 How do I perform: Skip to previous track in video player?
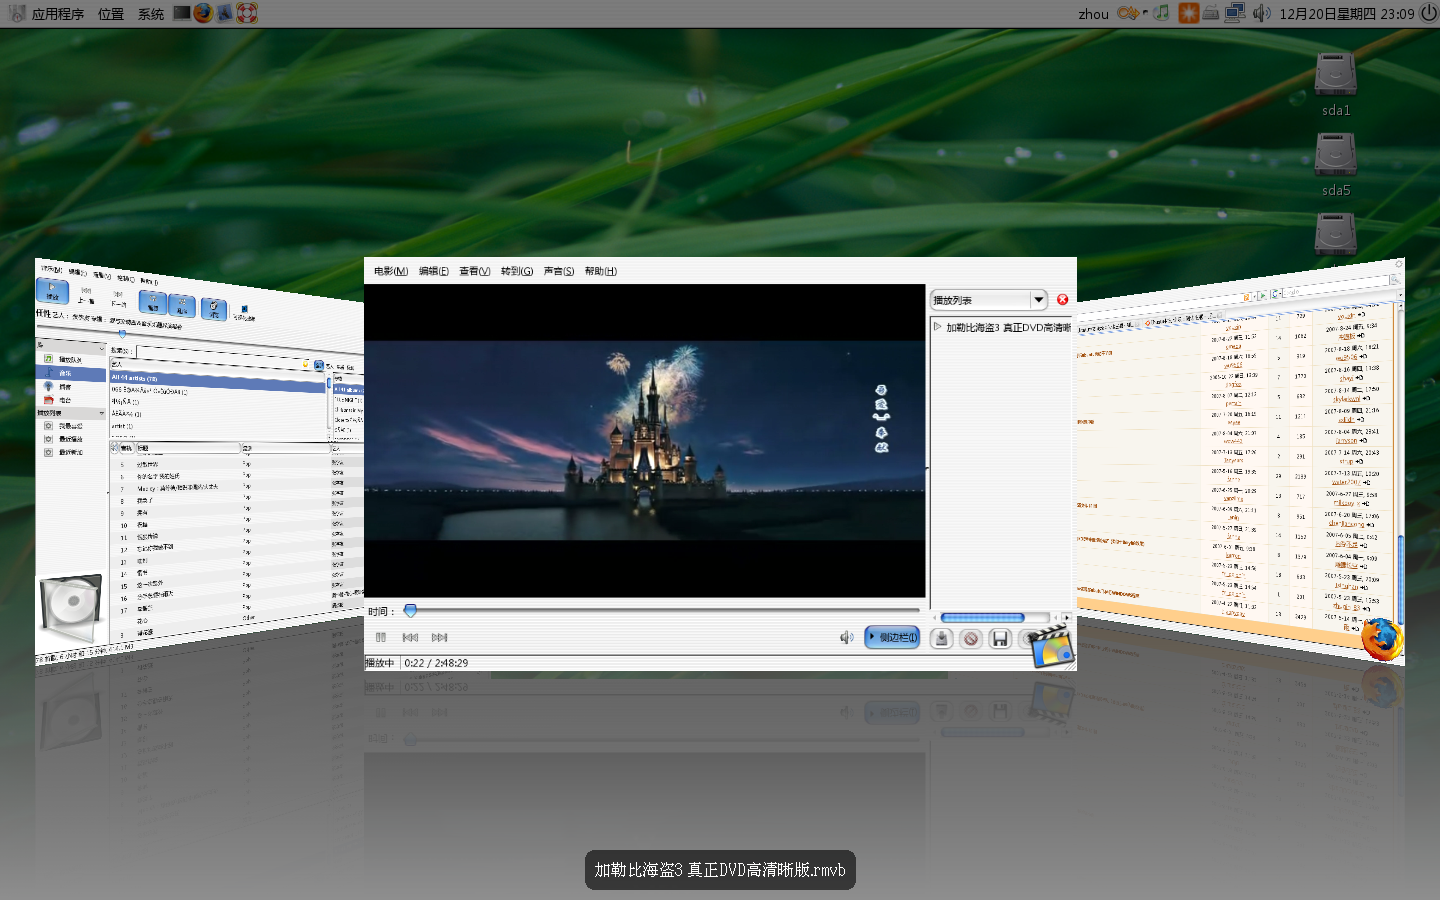(x=410, y=637)
